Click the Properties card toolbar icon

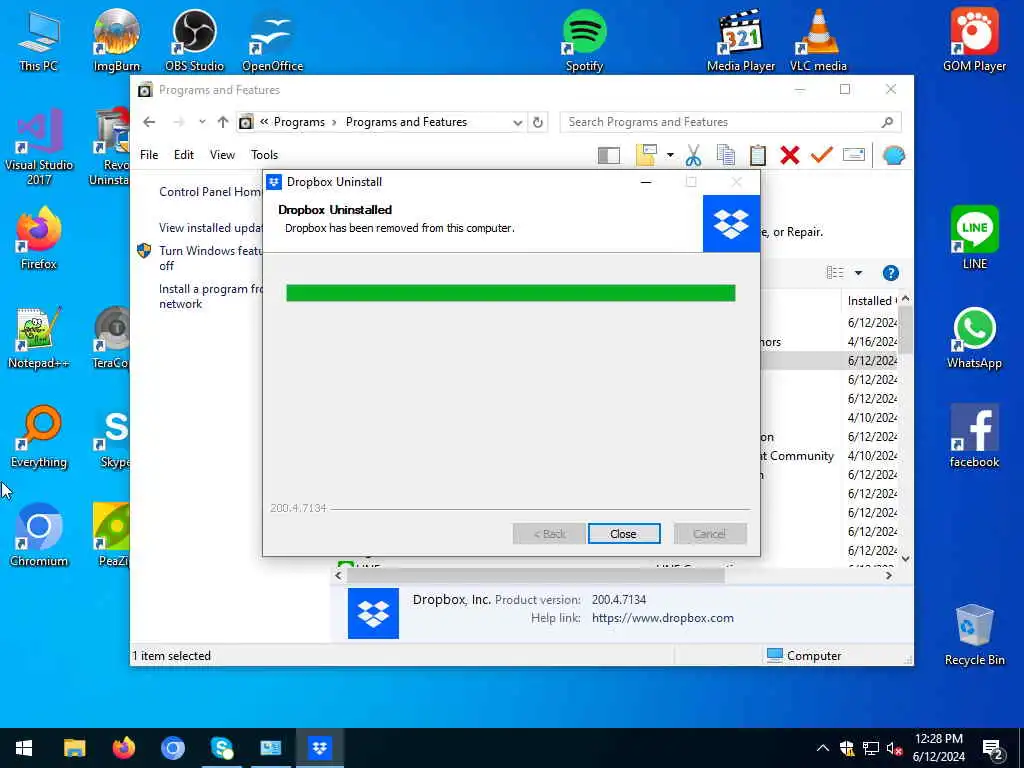pyautogui.click(x=854, y=155)
